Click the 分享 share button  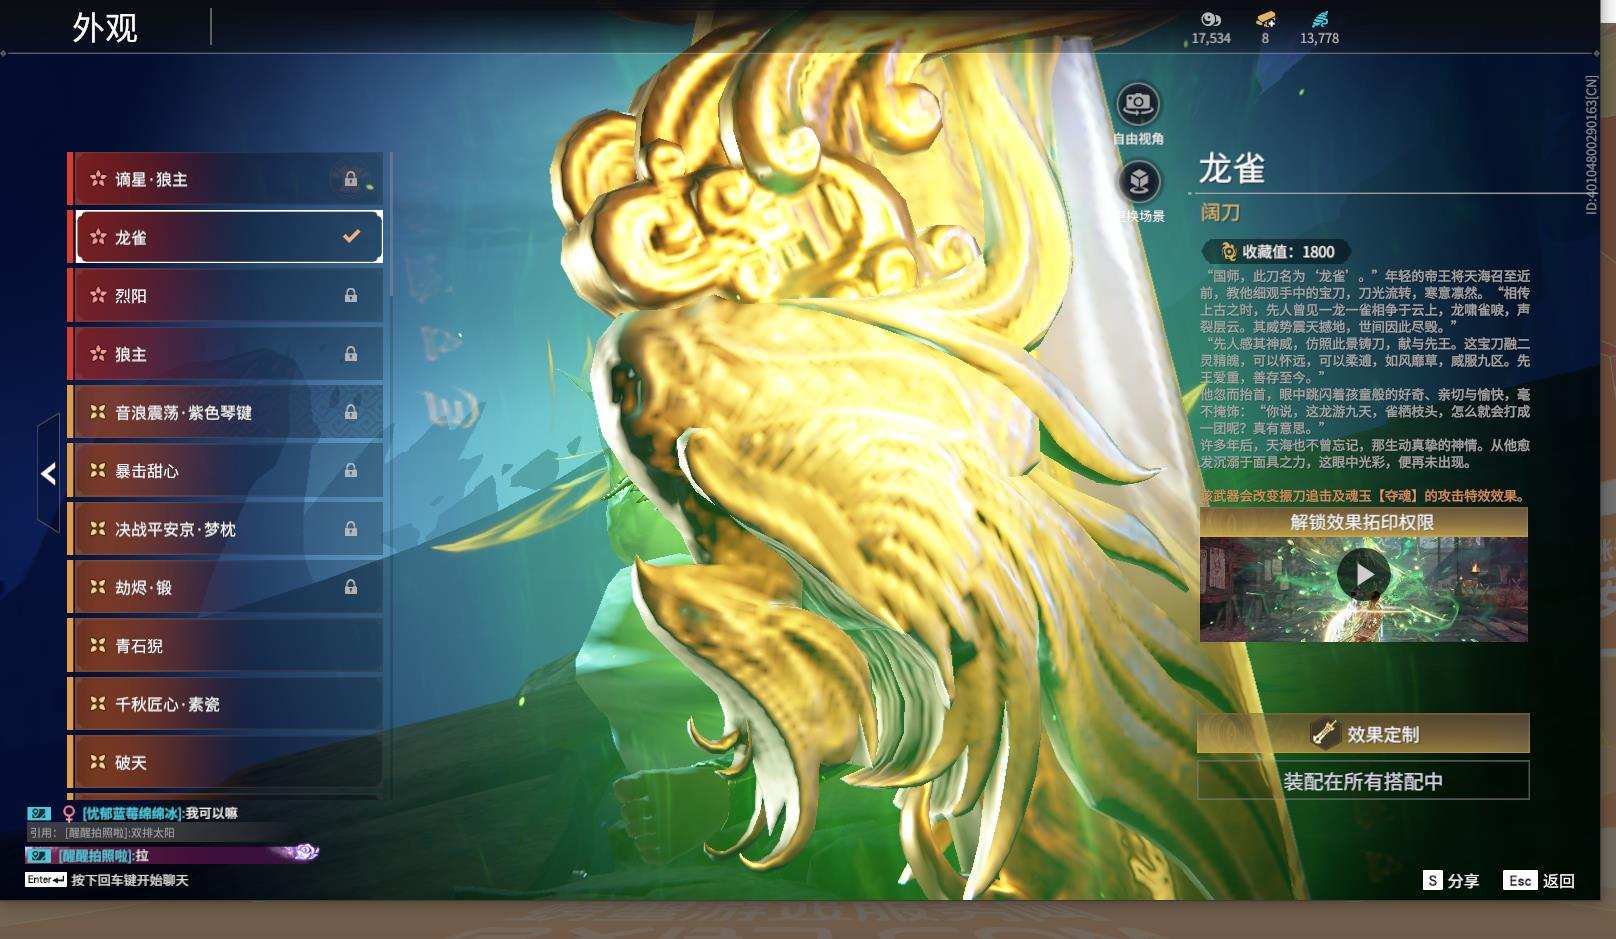pos(1451,880)
